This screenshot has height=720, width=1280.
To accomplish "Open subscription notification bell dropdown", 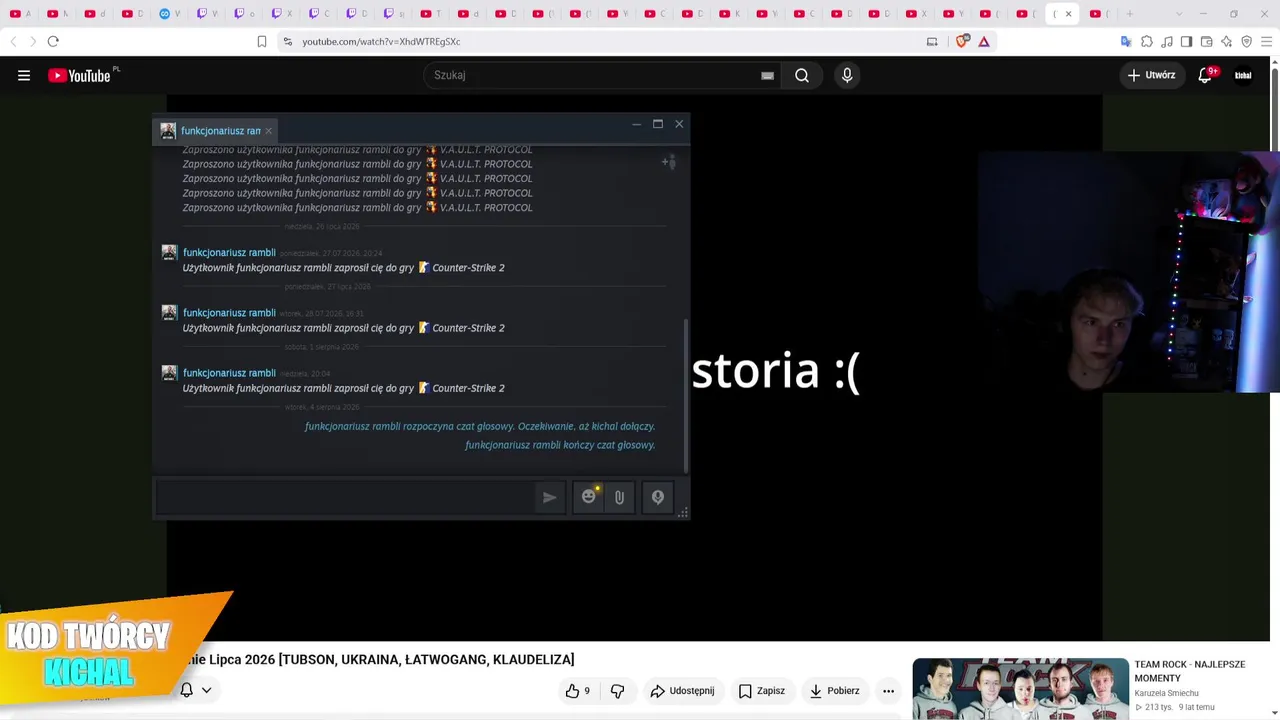I will point(195,690).
